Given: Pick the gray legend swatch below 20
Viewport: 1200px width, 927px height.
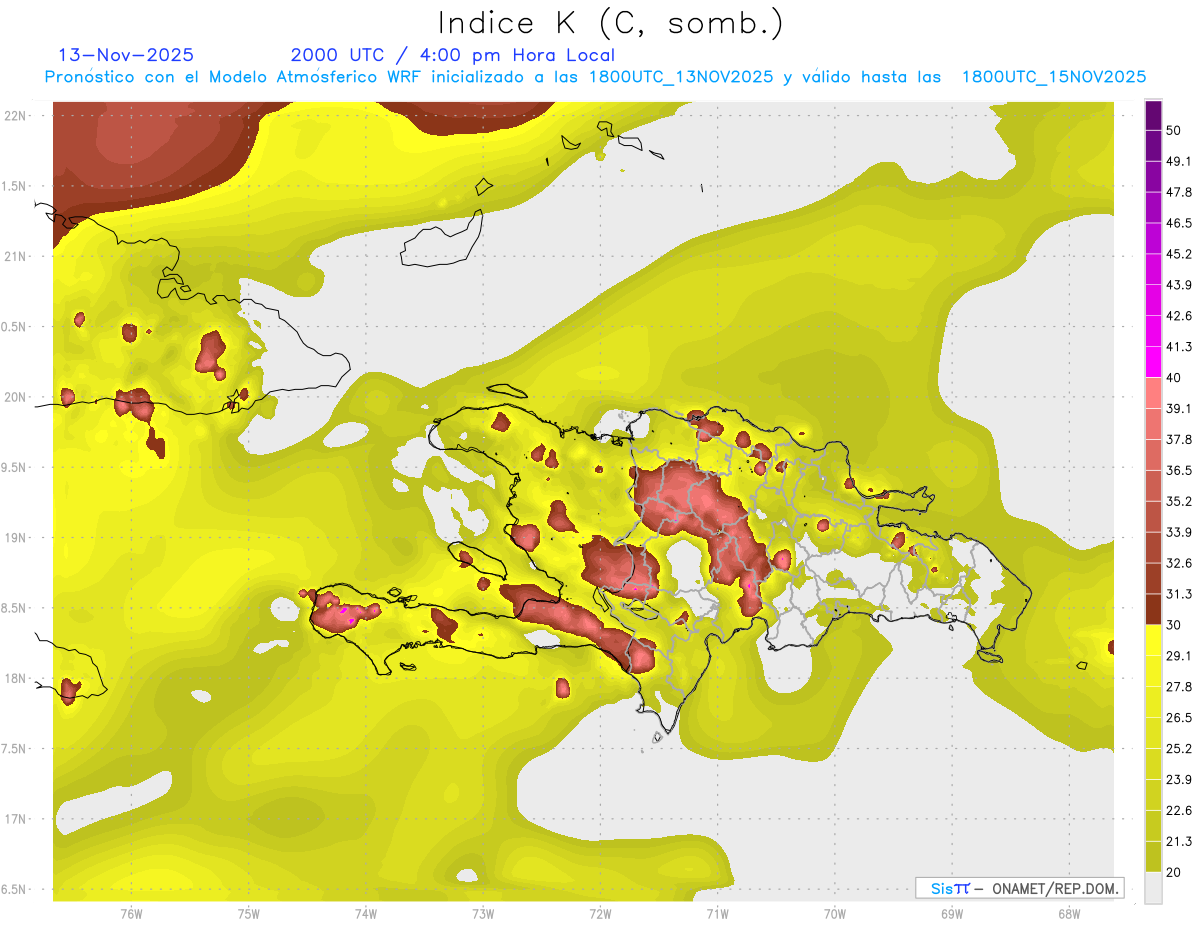Looking at the screenshot, I should click(x=1153, y=888).
